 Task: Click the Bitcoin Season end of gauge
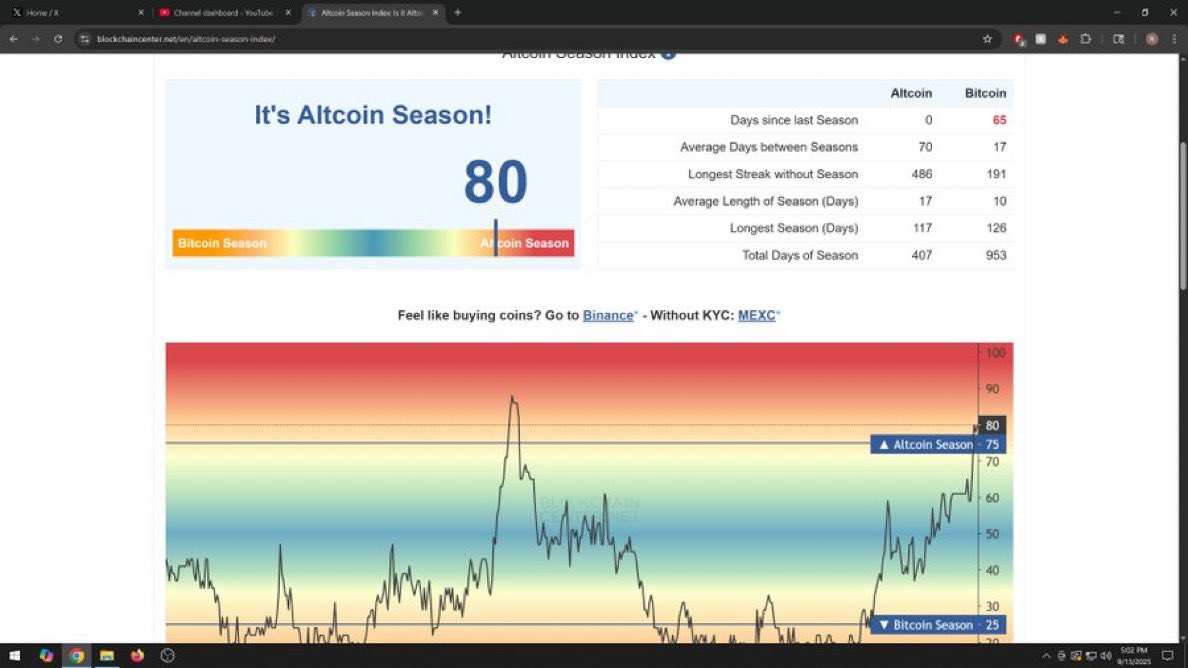coord(222,243)
